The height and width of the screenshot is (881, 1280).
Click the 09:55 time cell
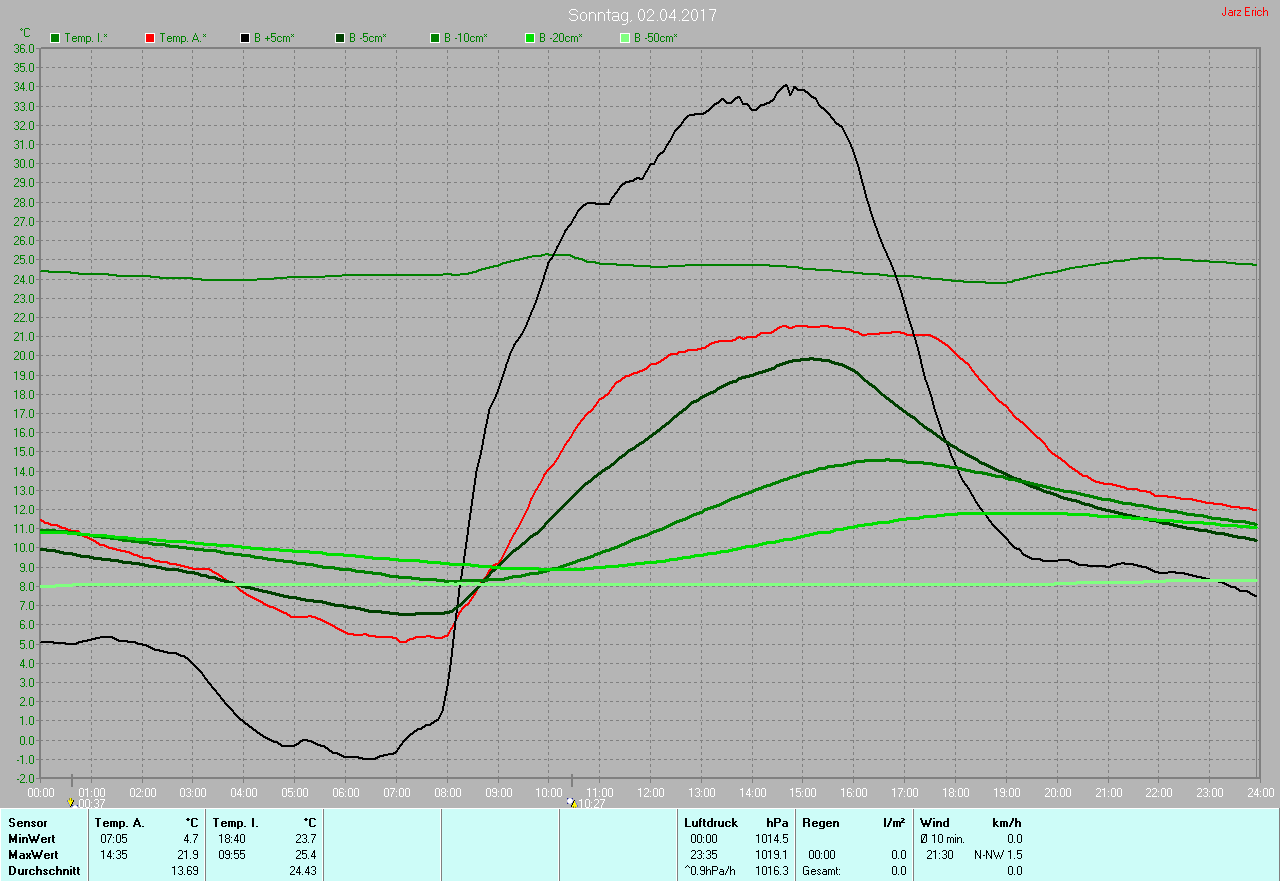pos(231,855)
